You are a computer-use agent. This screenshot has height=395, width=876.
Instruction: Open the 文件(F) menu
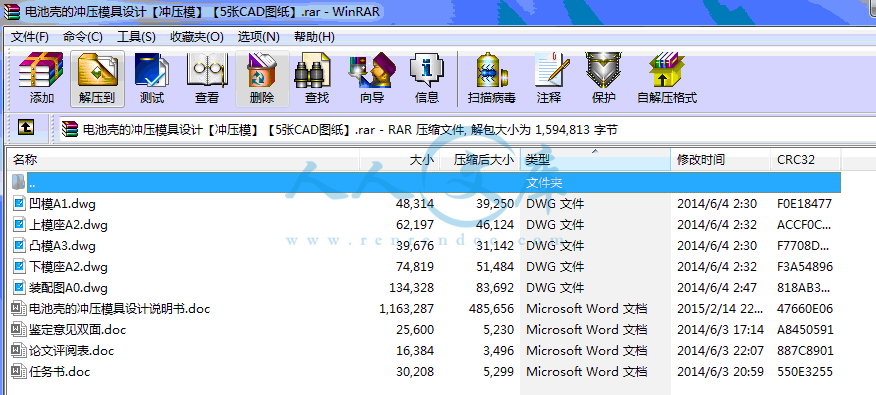[x=30, y=37]
